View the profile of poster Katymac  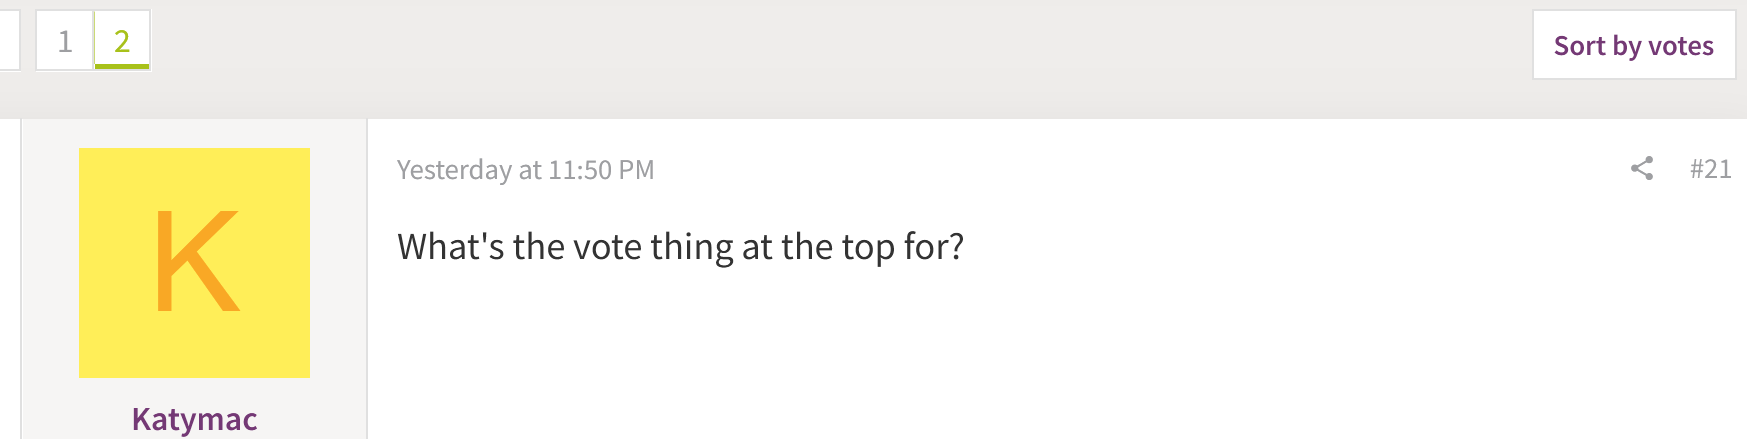point(194,419)
